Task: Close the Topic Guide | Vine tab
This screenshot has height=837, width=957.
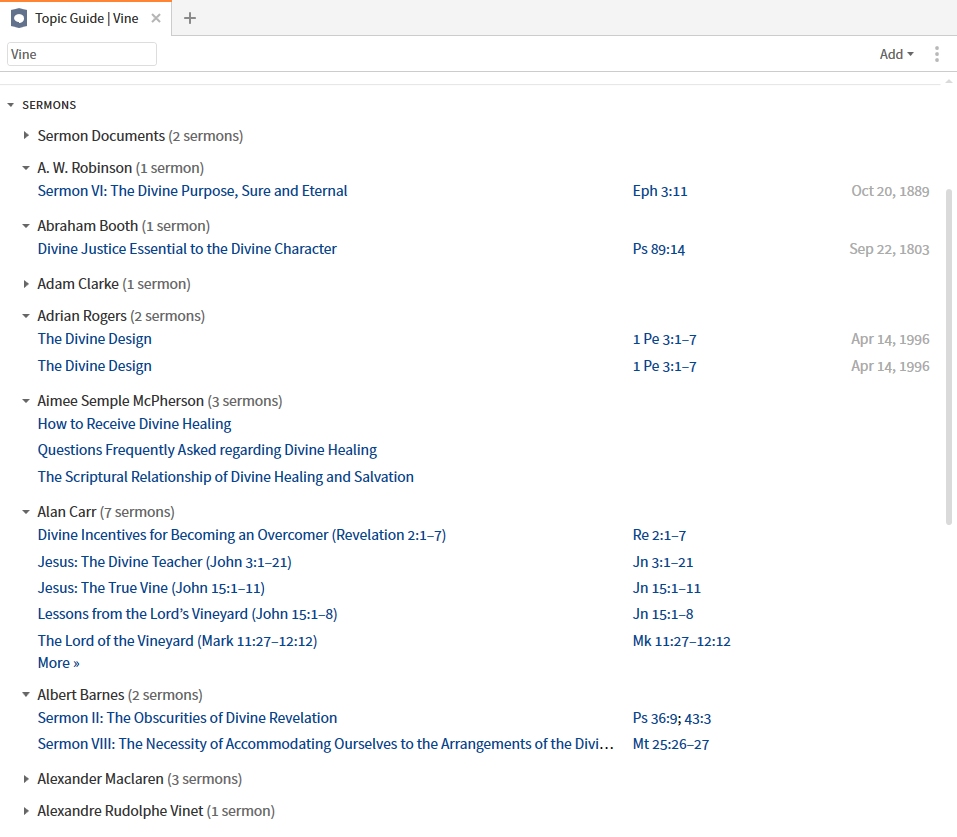Action: click(x=156, y=18)
